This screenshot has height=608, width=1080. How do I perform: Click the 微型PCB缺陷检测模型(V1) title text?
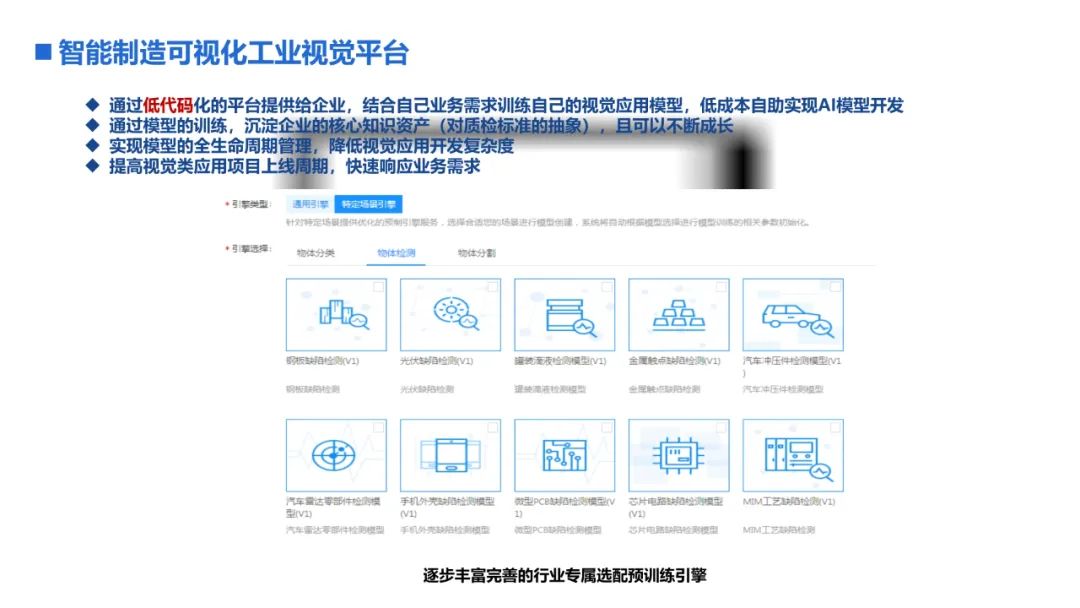coord(565,507)
